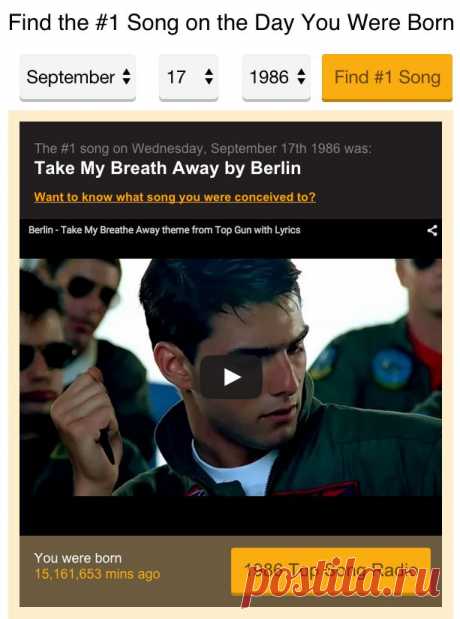Click the month dropdown up-down arrows

pos(126,77)
